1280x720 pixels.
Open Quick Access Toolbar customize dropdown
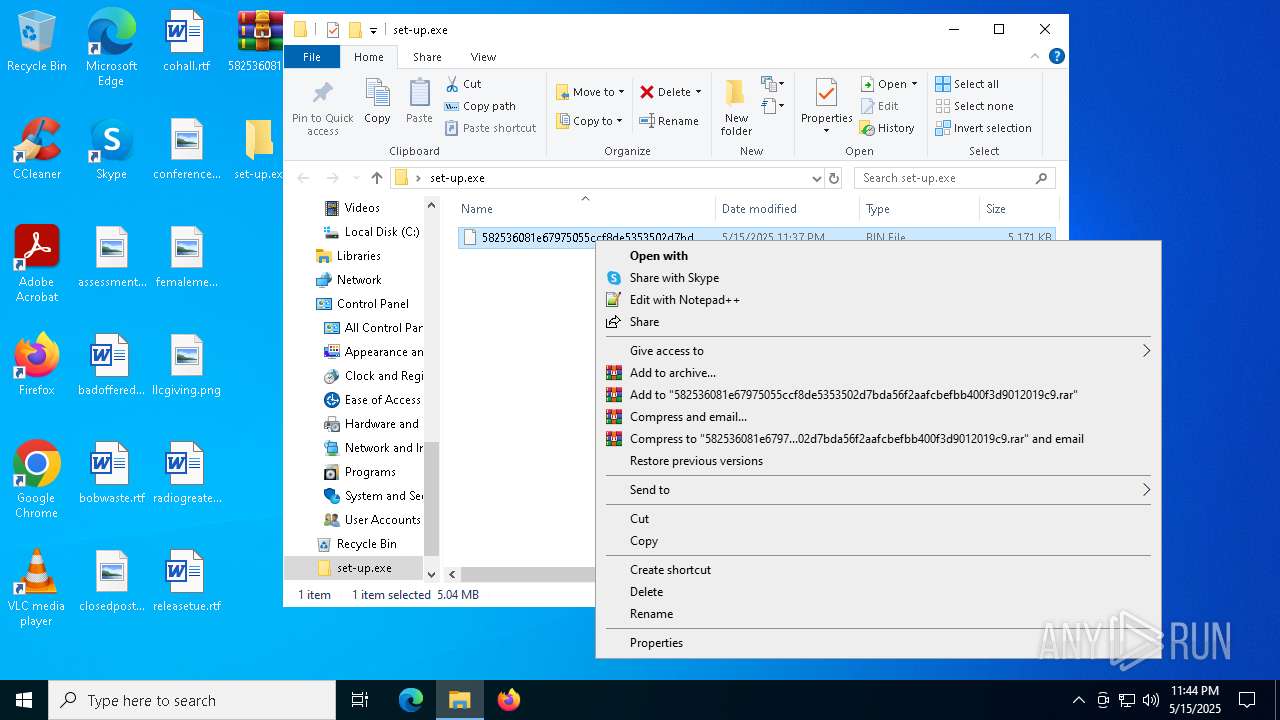pos(373,30)
